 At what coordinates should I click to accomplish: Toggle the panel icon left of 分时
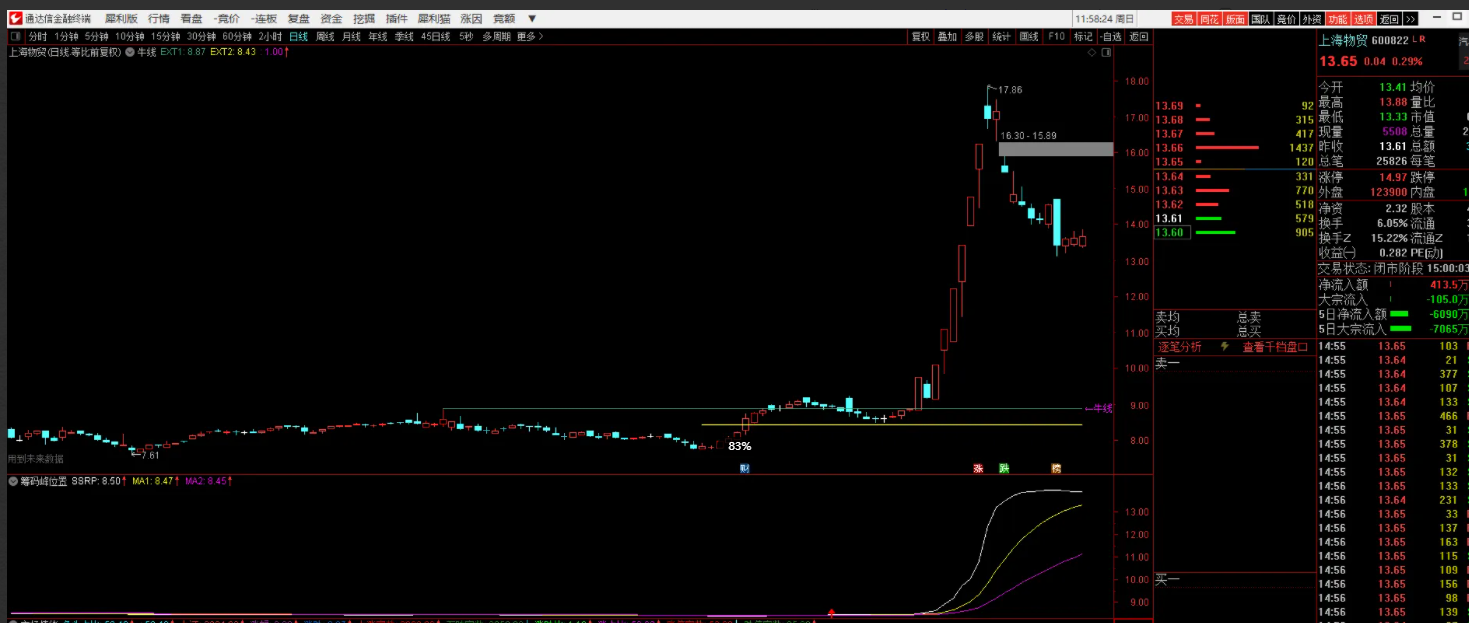click(x=16, y=36)
